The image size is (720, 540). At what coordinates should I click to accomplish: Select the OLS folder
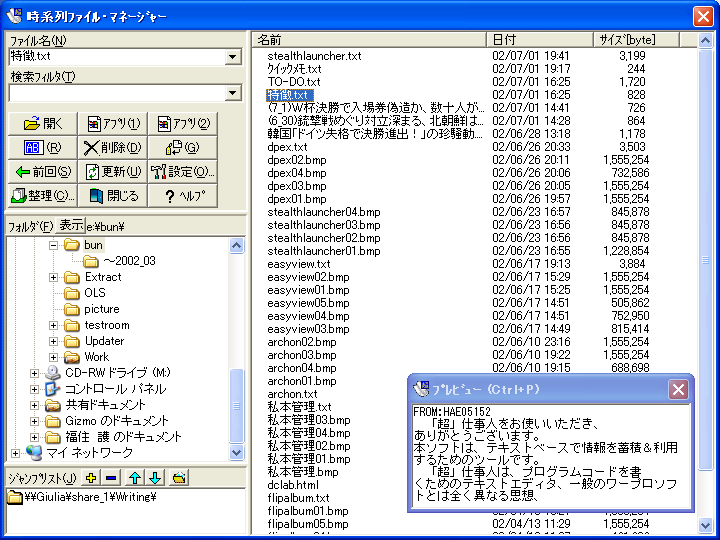point(95,293)
